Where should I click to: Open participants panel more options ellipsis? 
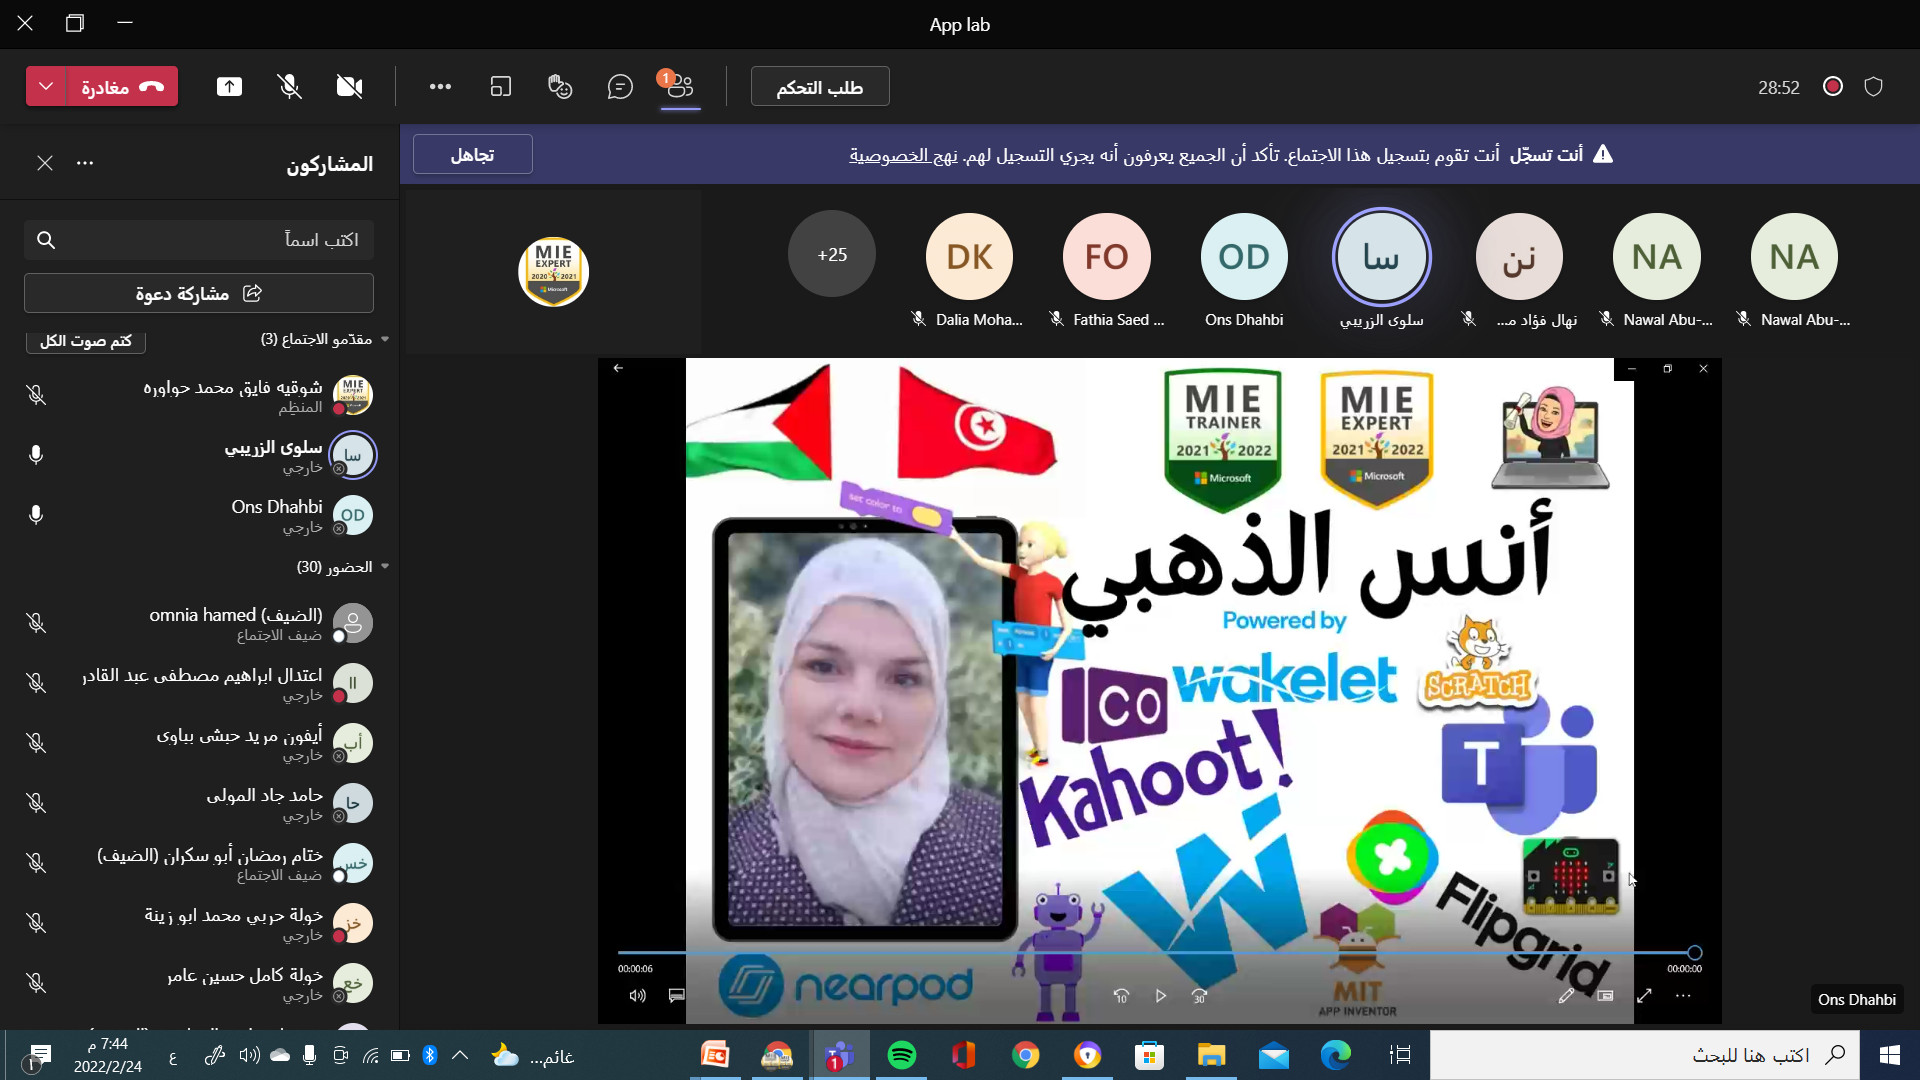(x=85, y=163)
